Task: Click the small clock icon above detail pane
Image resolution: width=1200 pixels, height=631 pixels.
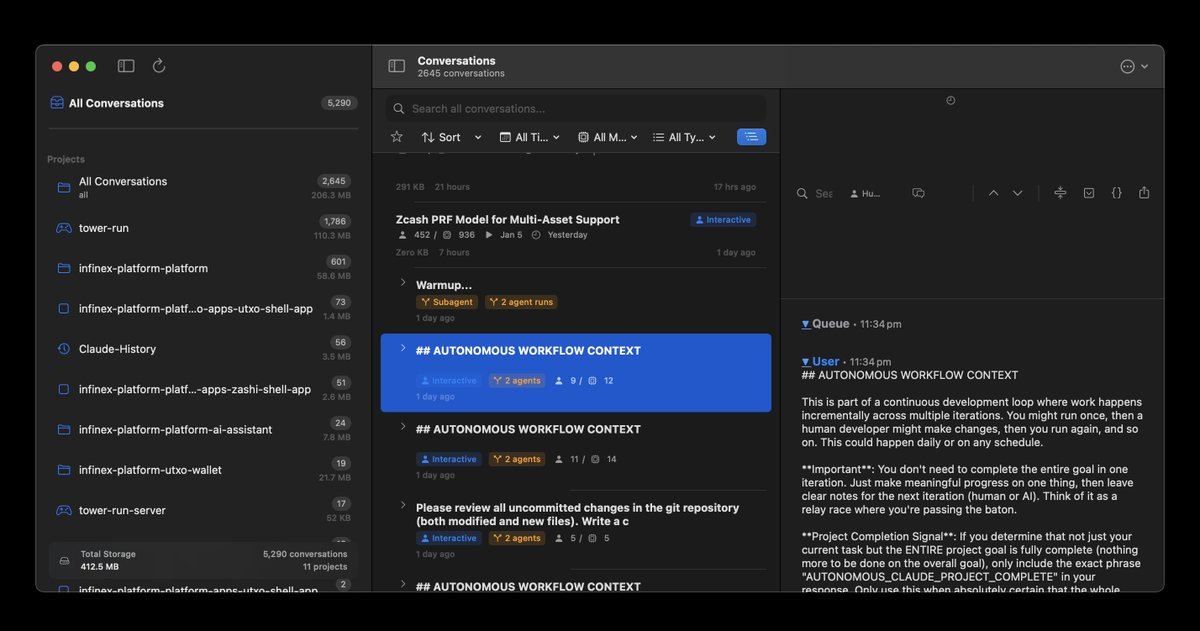Action: (x=950, y=100)
